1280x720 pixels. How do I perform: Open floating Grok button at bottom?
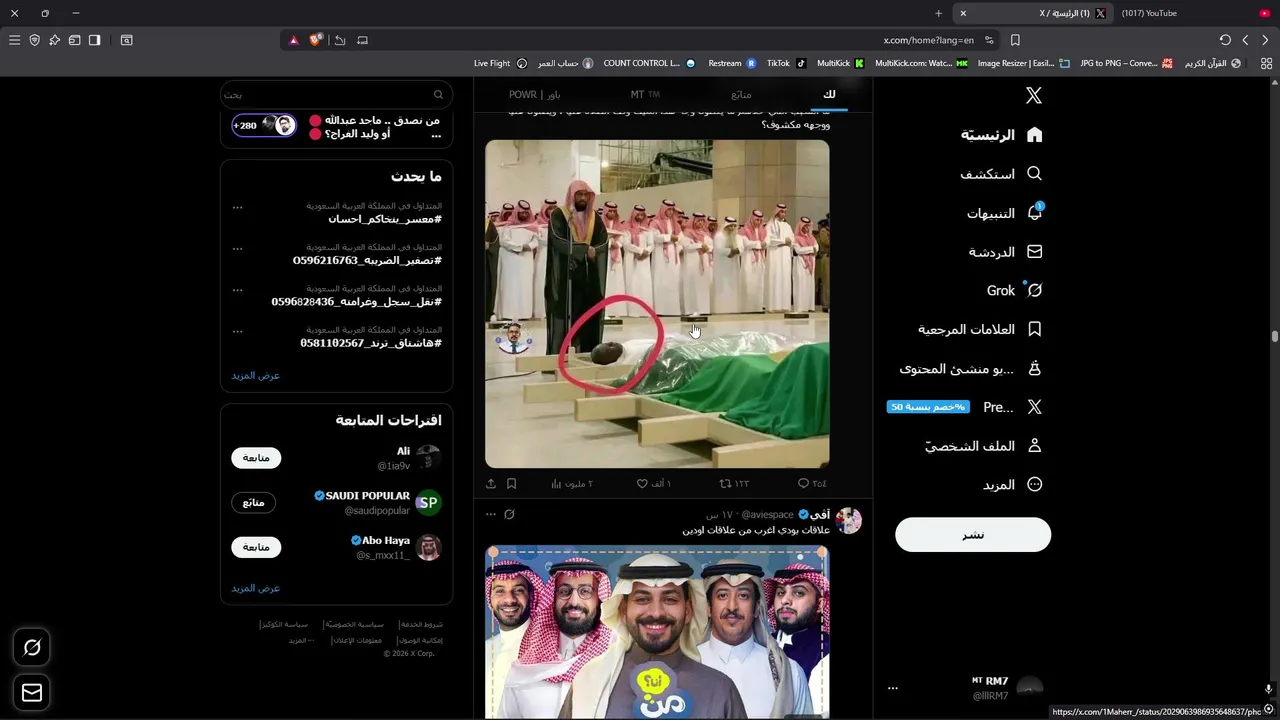pos(32,648)
